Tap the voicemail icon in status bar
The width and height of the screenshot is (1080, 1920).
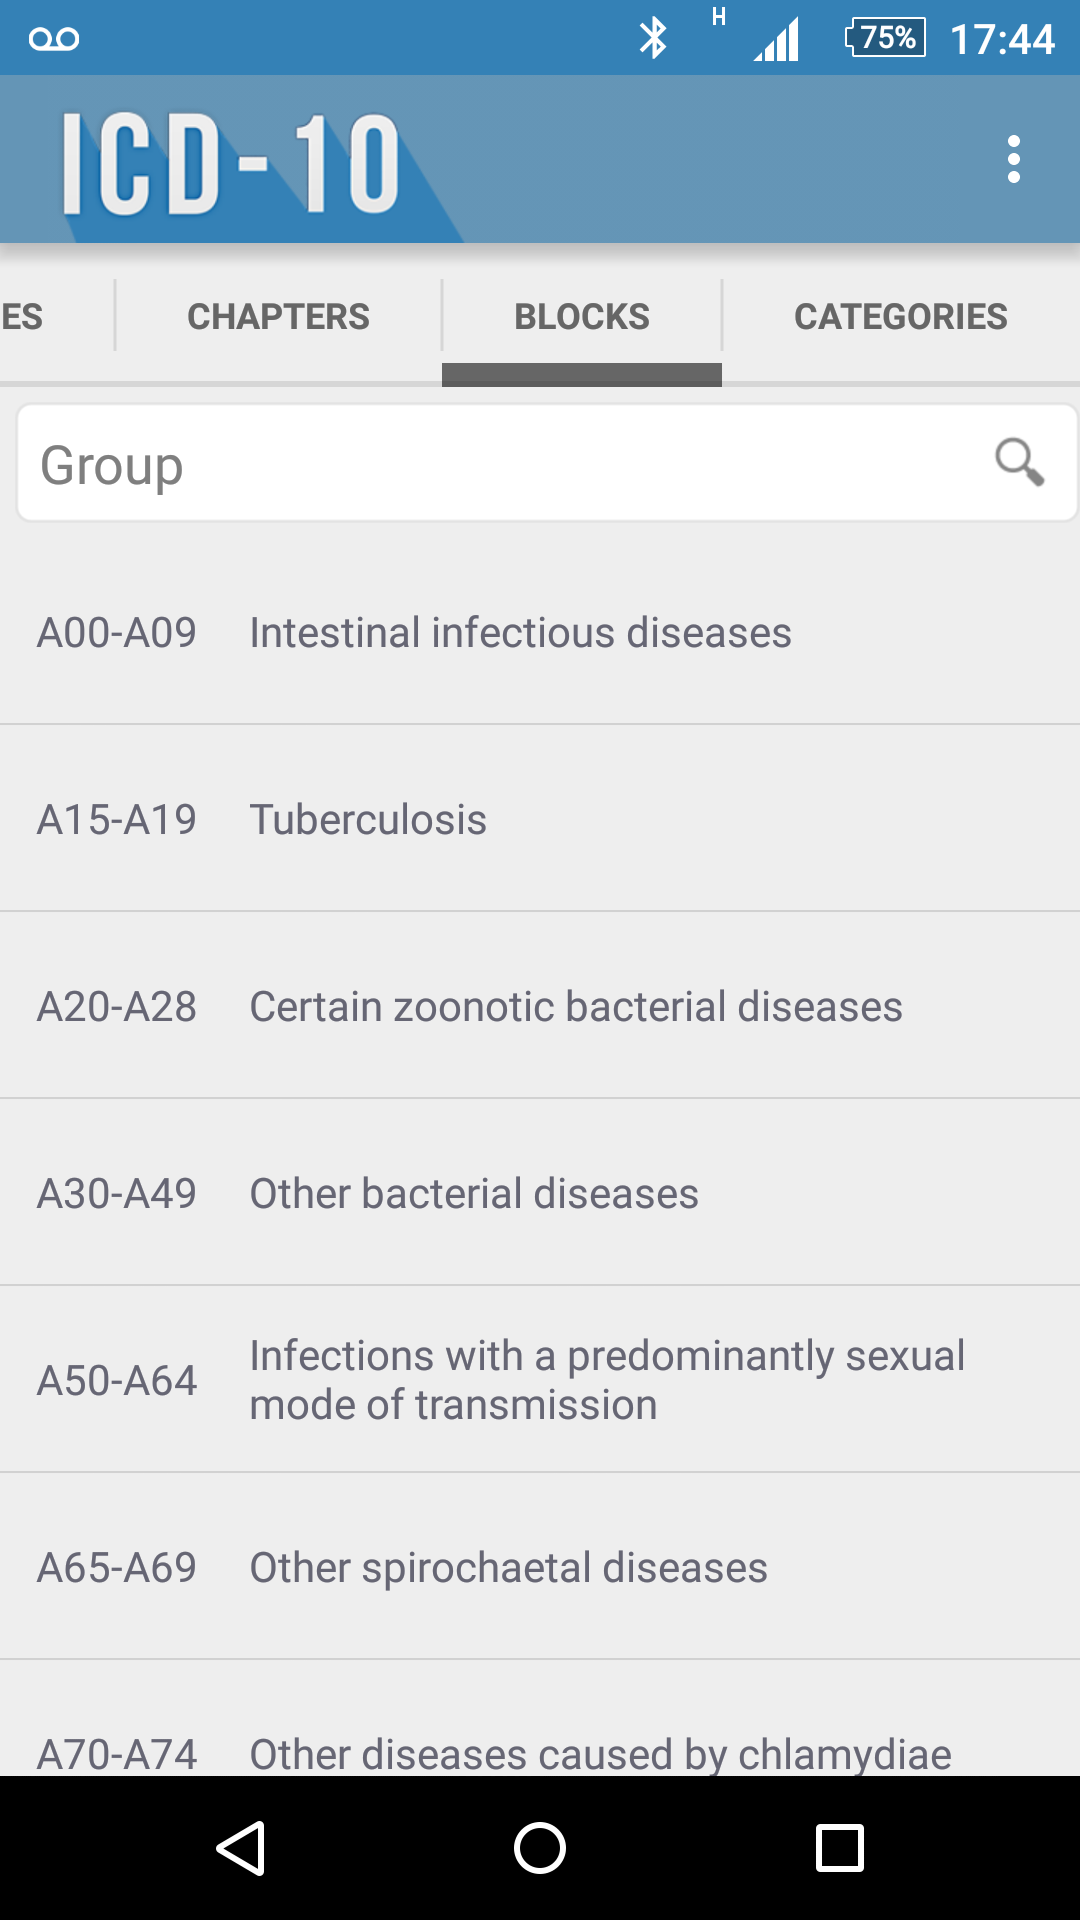point(54,39)
